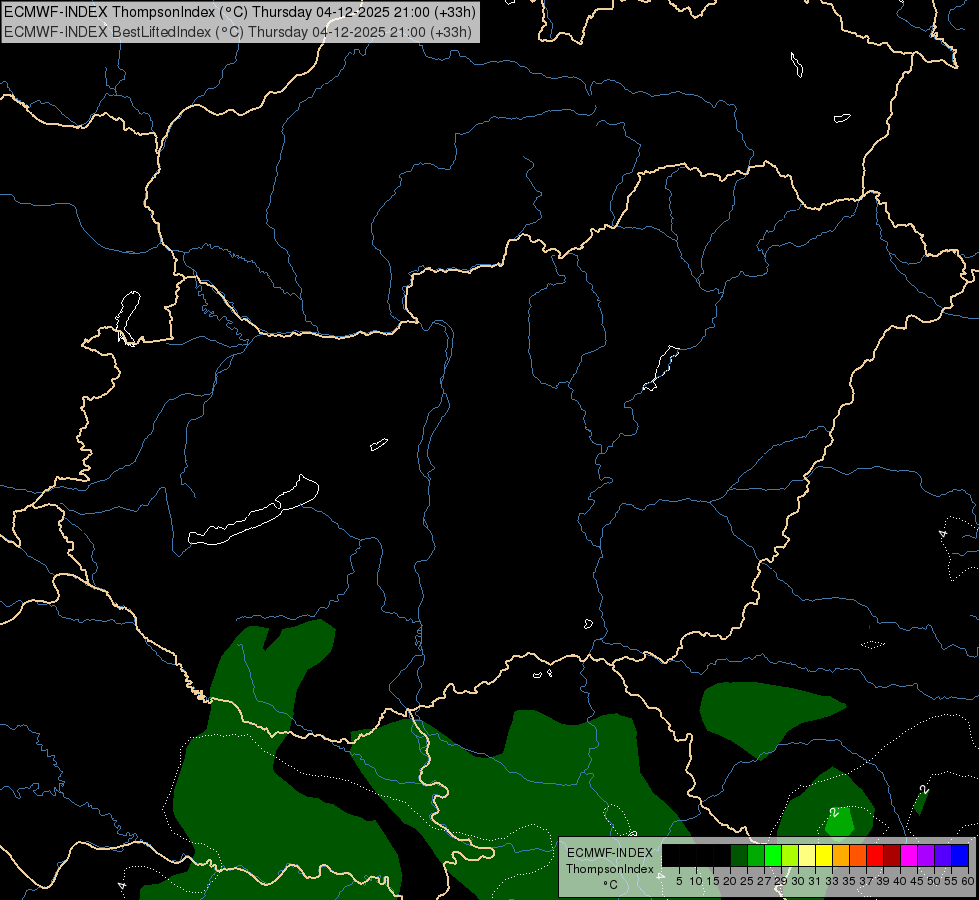Click the legend's ThompsonIndex label
Viewport: 979px width, 900px height.
pyautogui.click(x=610, y=869)
